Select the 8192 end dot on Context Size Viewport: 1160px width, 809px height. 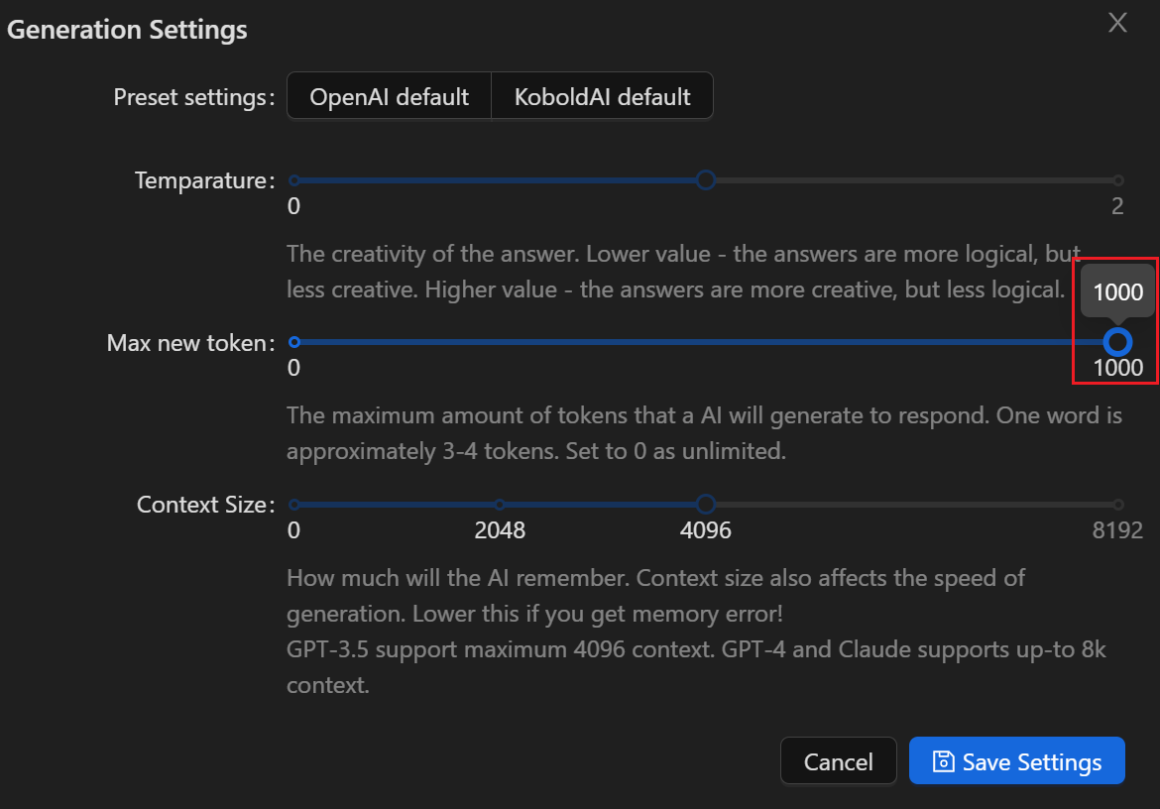pos(1118,505)
